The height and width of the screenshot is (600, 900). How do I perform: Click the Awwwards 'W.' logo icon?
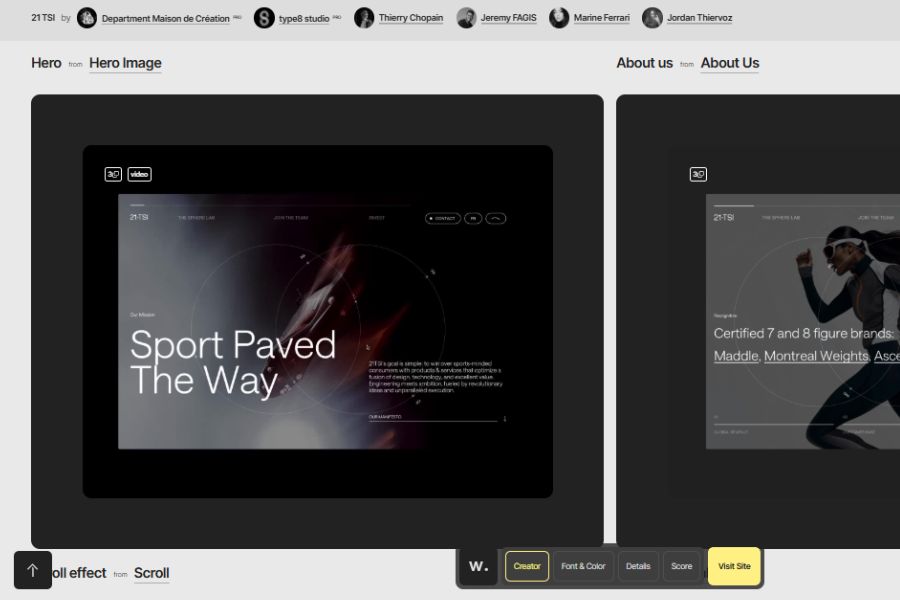tap(479, 566)
